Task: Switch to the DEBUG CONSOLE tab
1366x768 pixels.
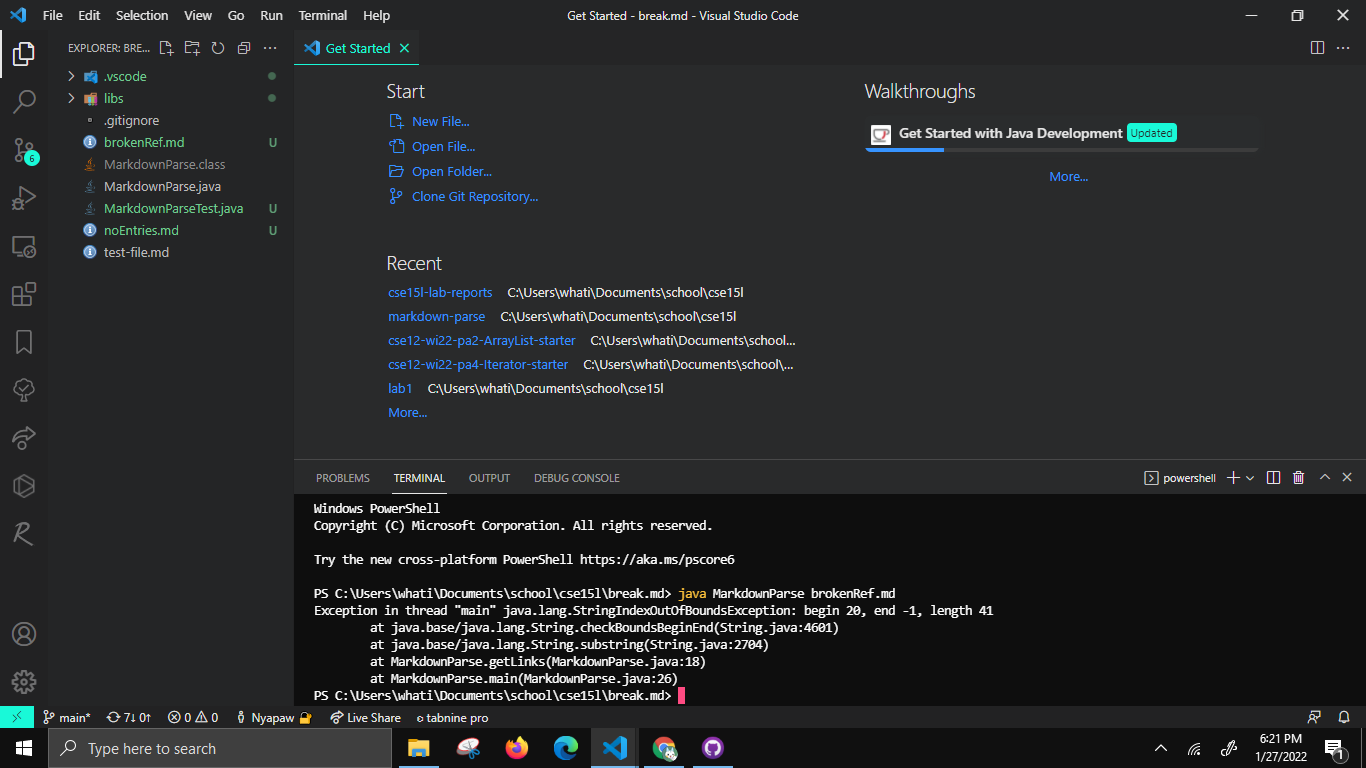Action: (x=576, y=477)
